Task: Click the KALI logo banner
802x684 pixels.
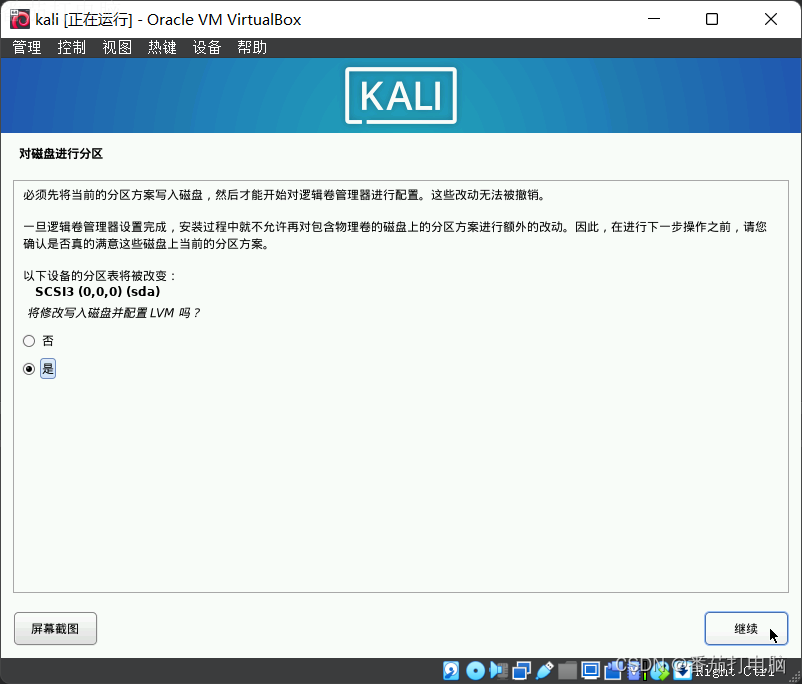Action: tap(401, 96)
